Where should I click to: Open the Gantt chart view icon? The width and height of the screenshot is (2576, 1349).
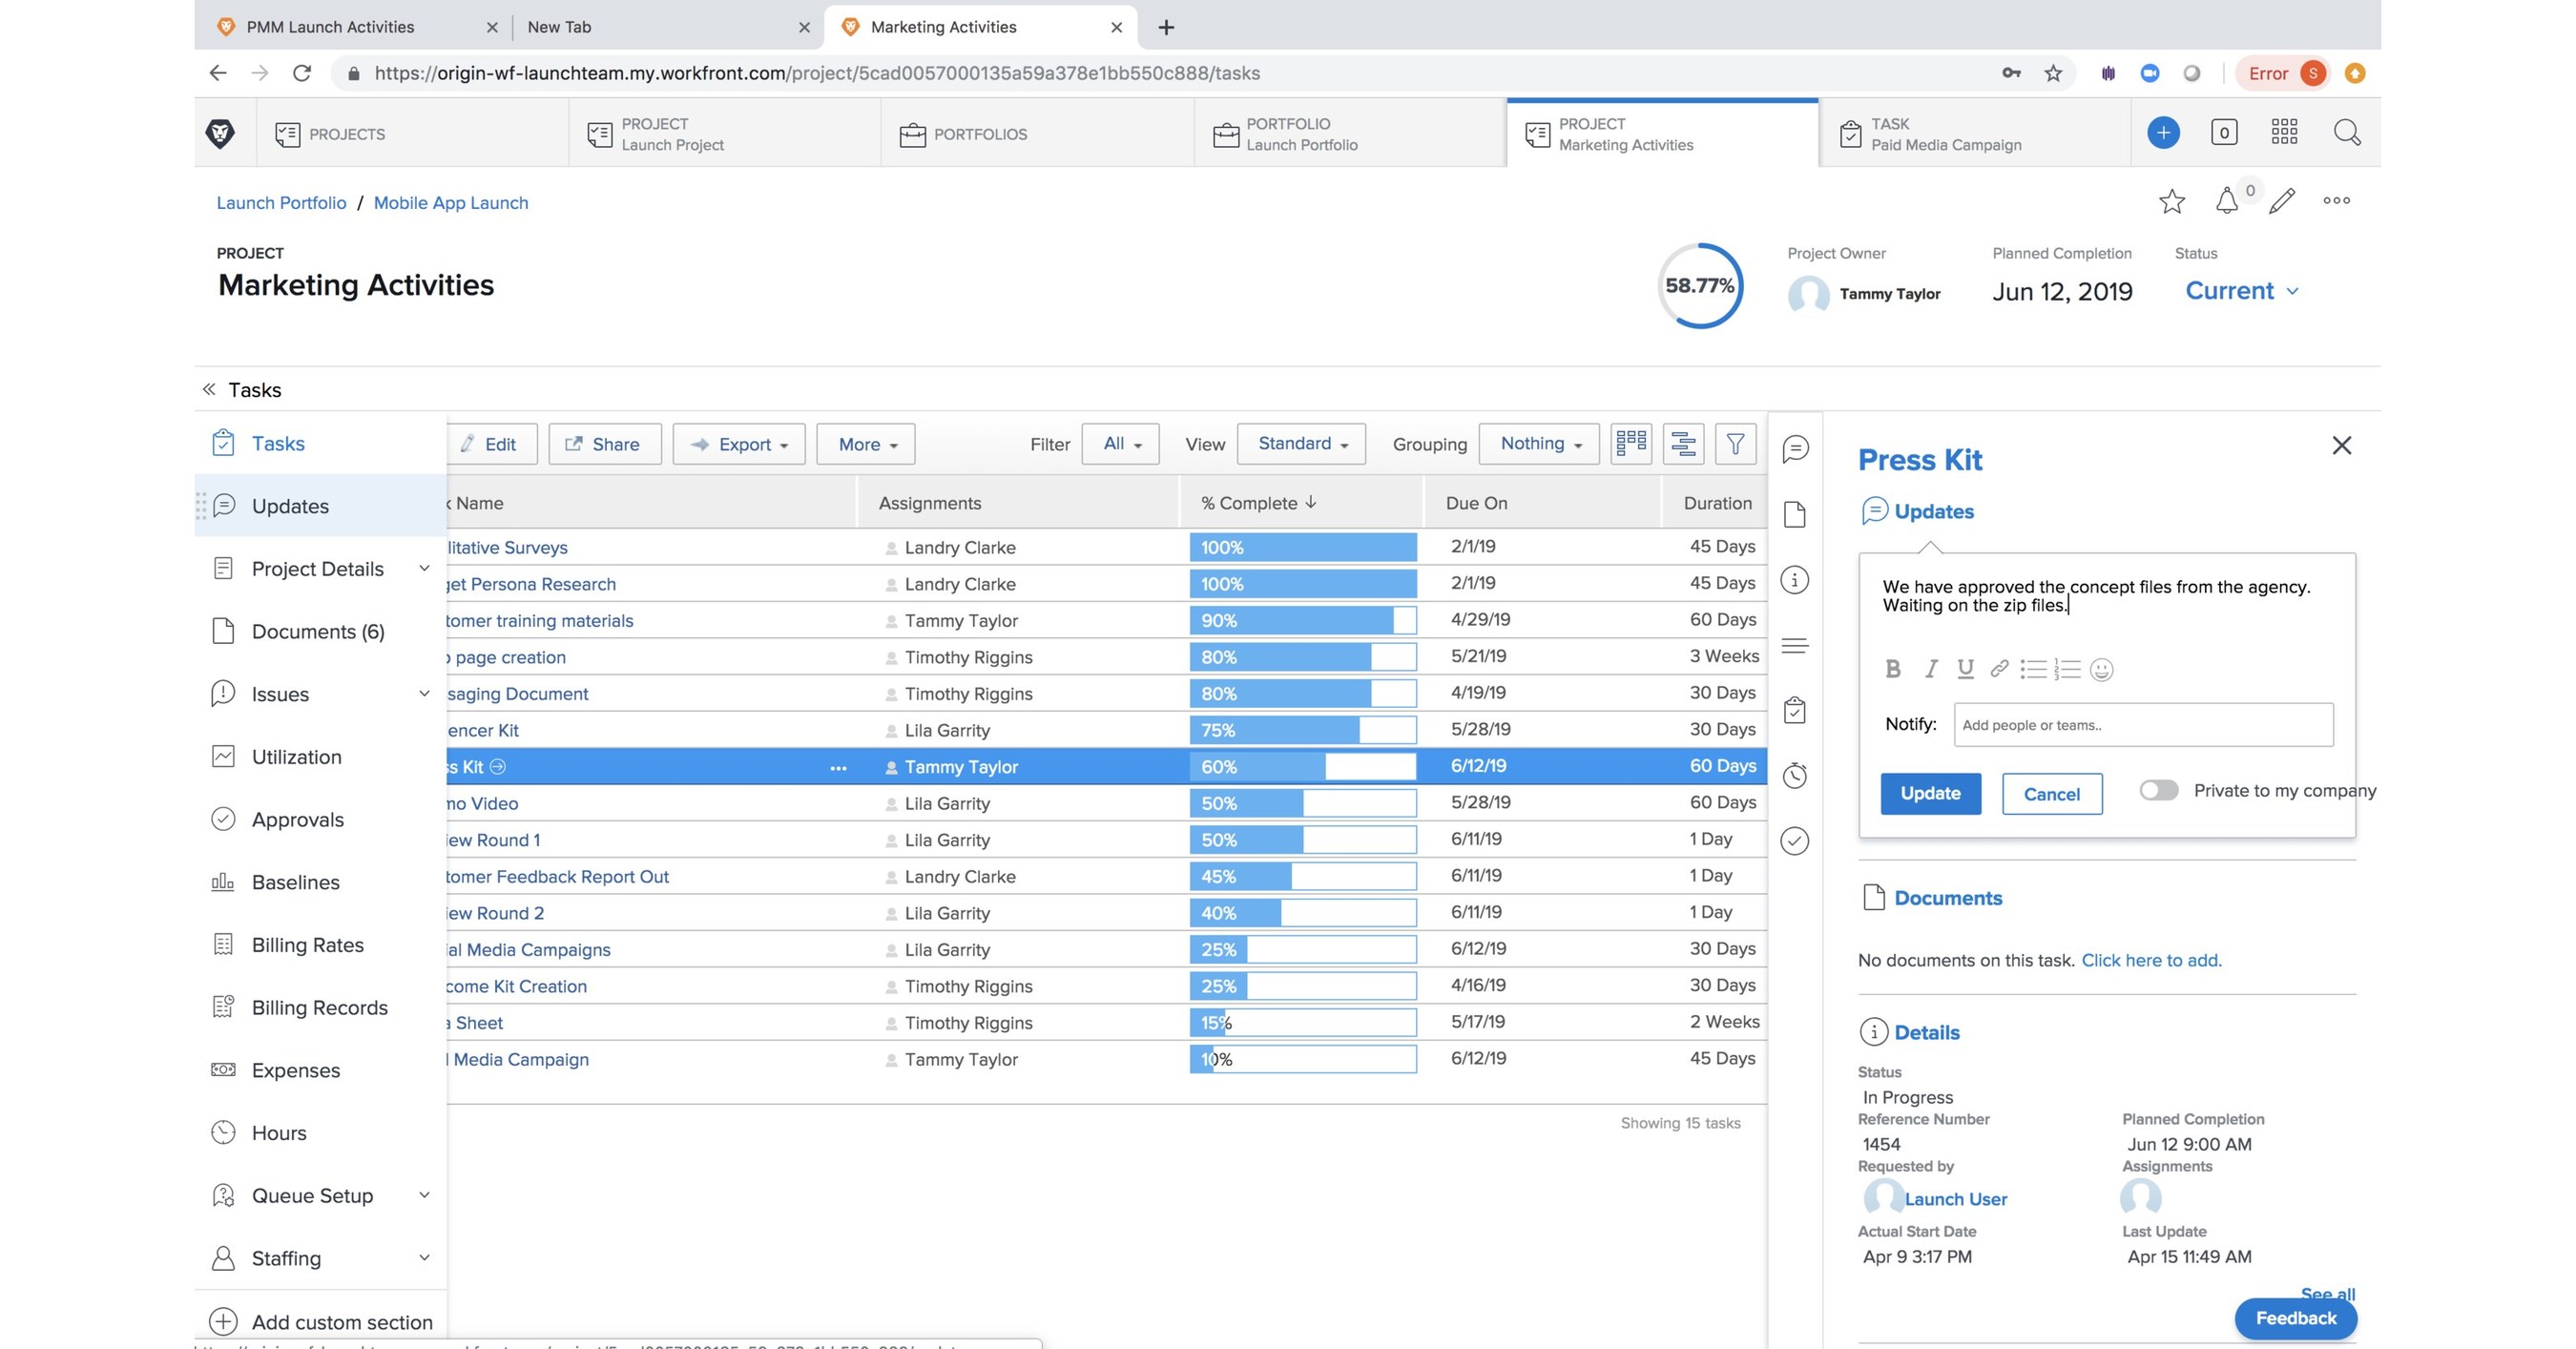pos(1683,443)
